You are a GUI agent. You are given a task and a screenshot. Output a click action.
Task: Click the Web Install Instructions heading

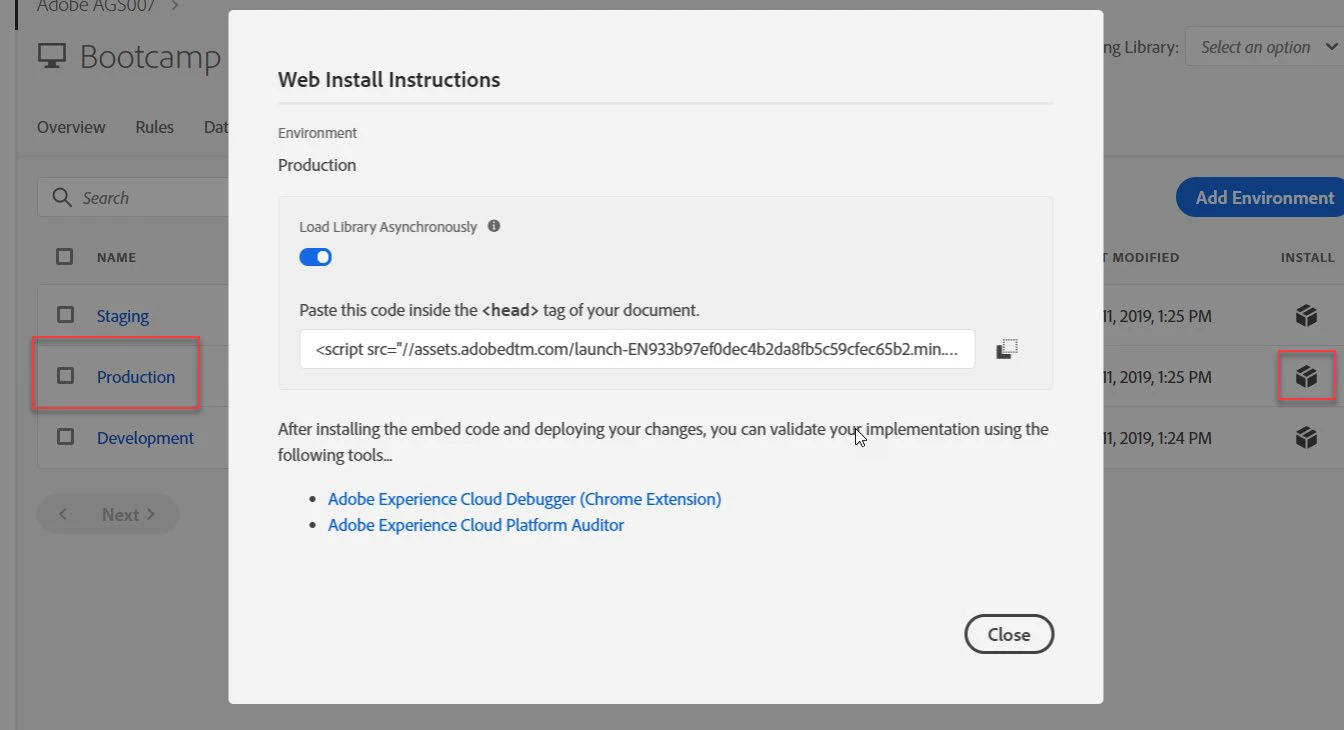click(x=389, y=80)
